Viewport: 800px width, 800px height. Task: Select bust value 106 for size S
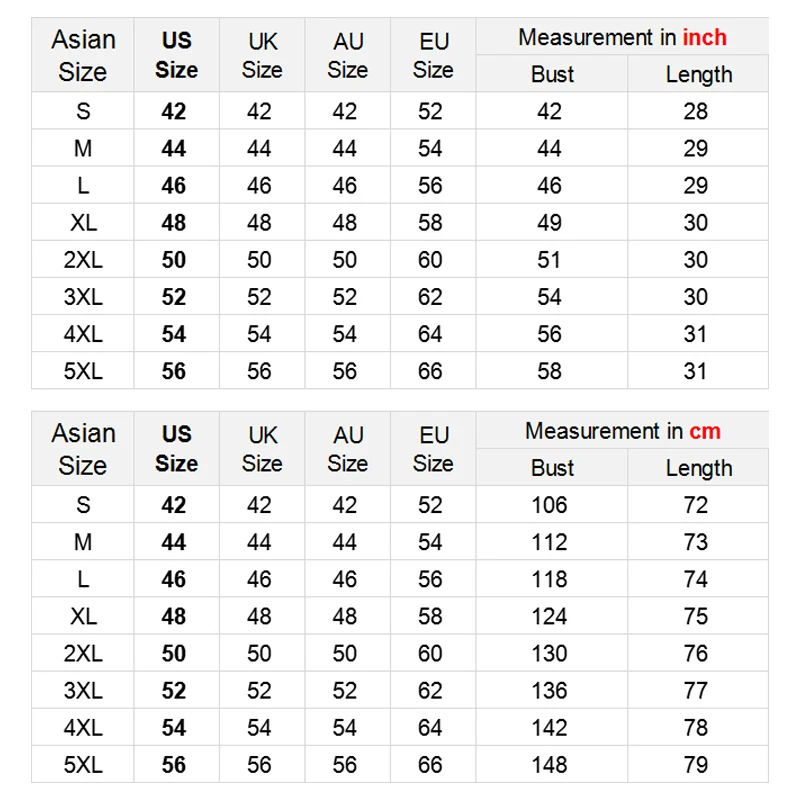click(x=550, y=505)
